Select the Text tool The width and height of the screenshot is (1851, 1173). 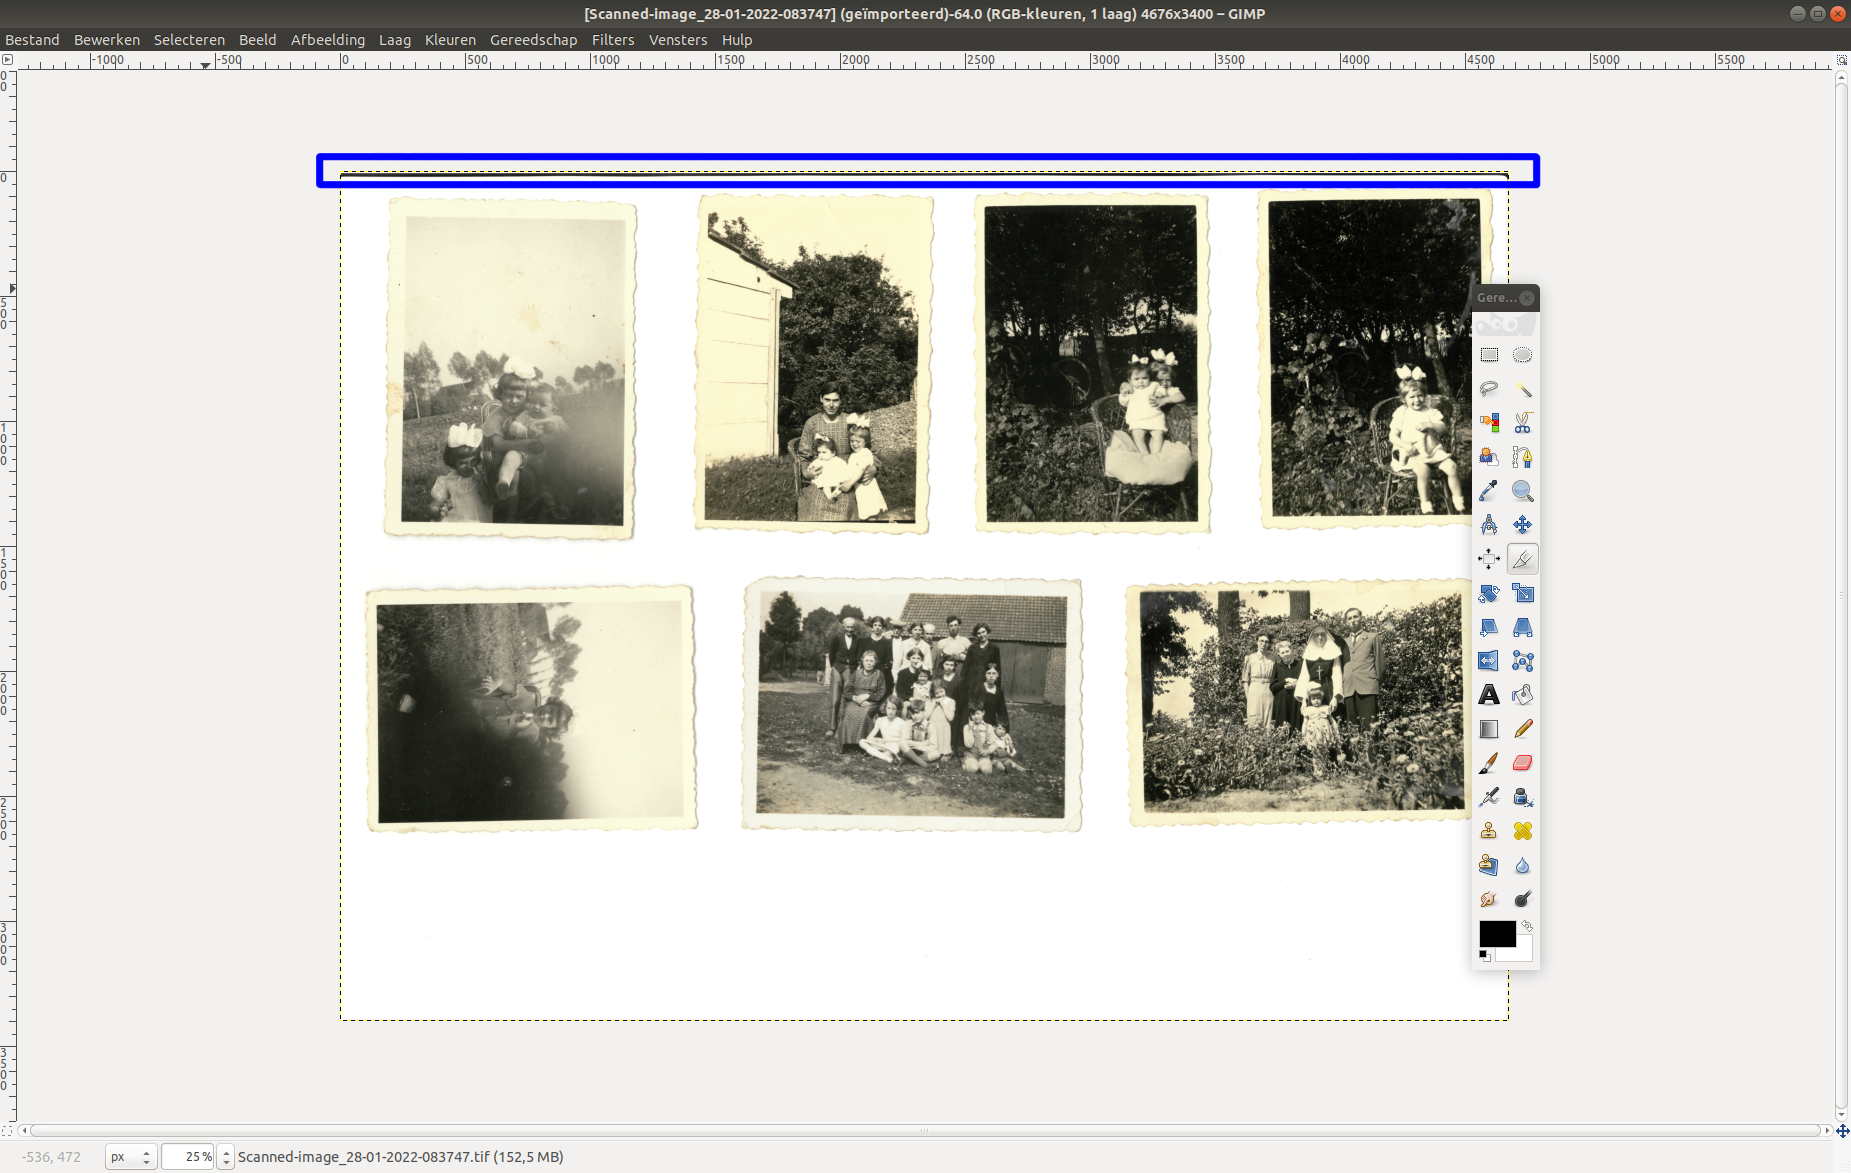point(1489,695)
